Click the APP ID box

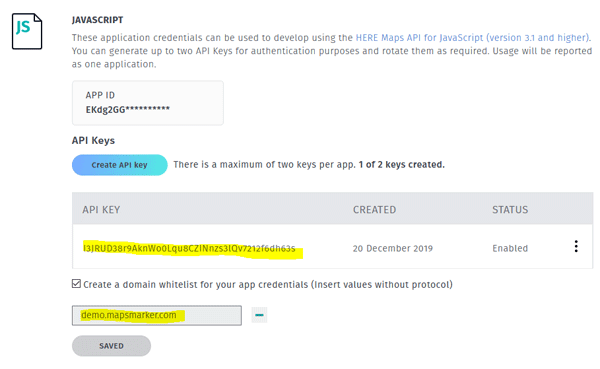coord(148,103)
